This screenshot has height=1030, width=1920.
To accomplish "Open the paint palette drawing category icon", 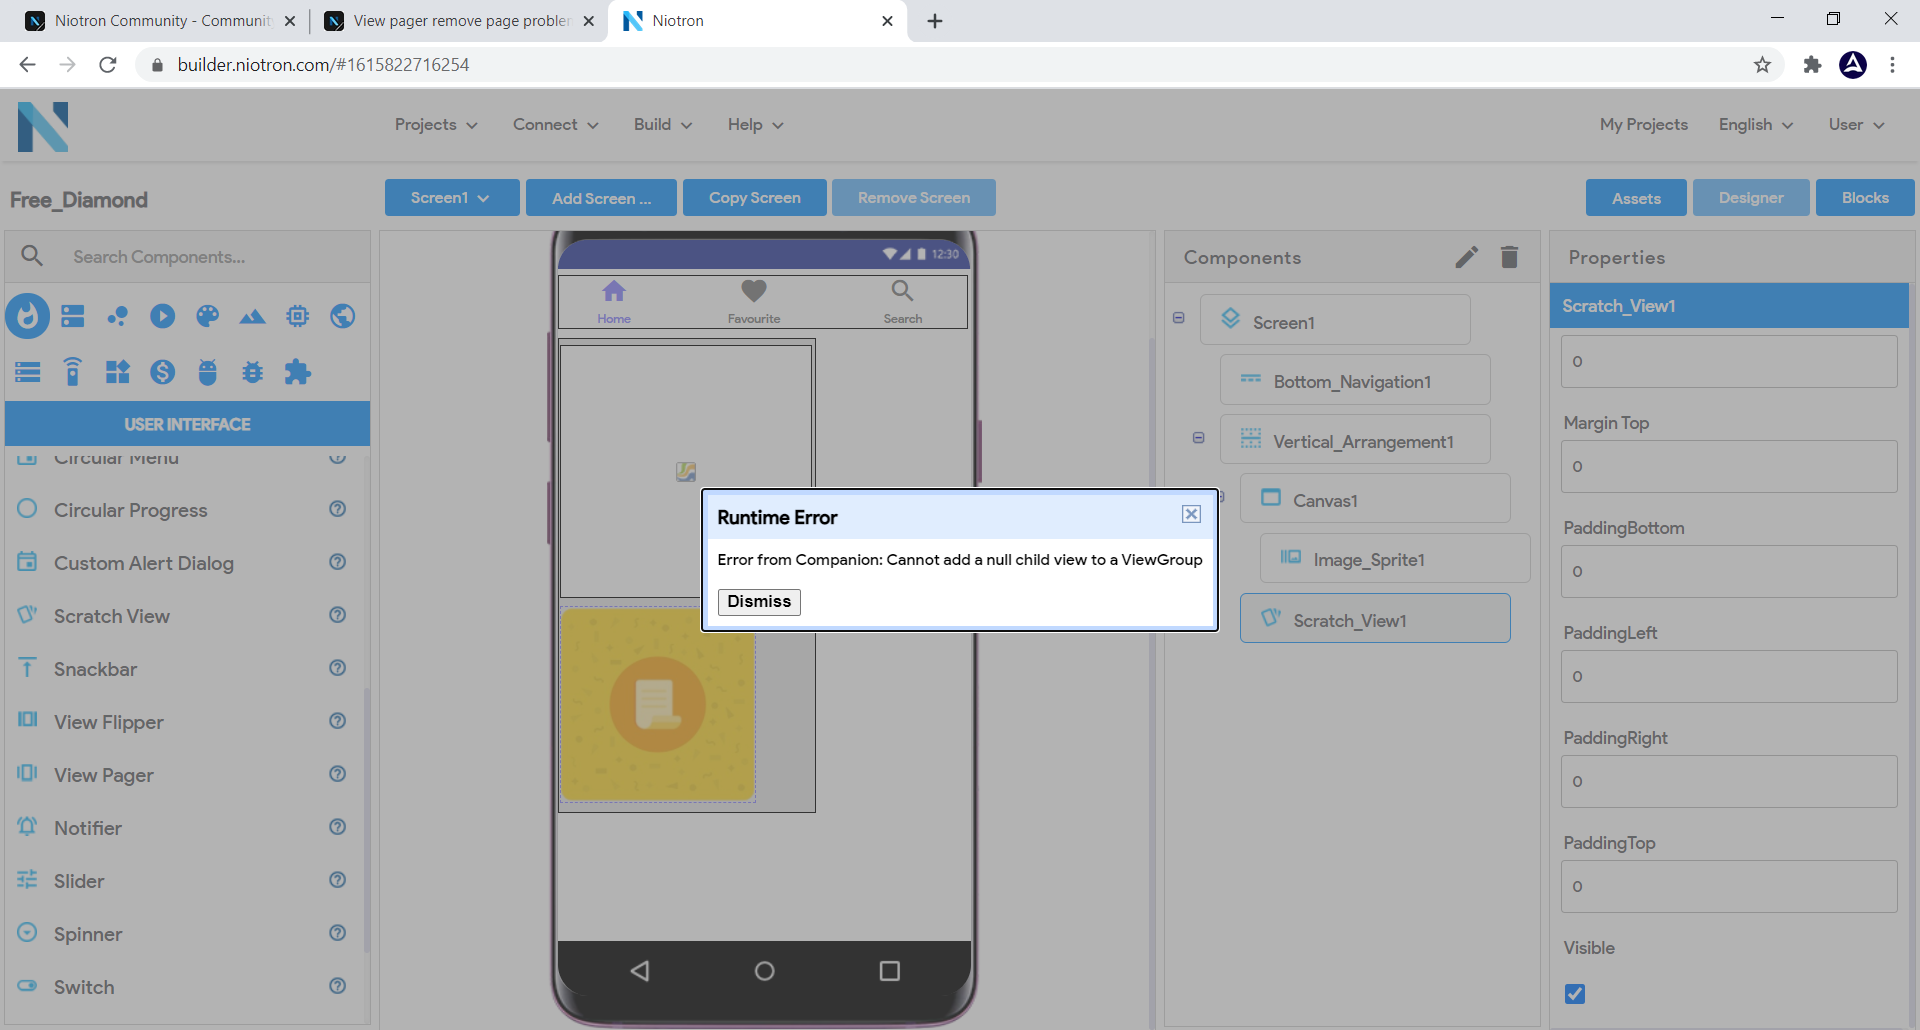I will click(208, 316).
